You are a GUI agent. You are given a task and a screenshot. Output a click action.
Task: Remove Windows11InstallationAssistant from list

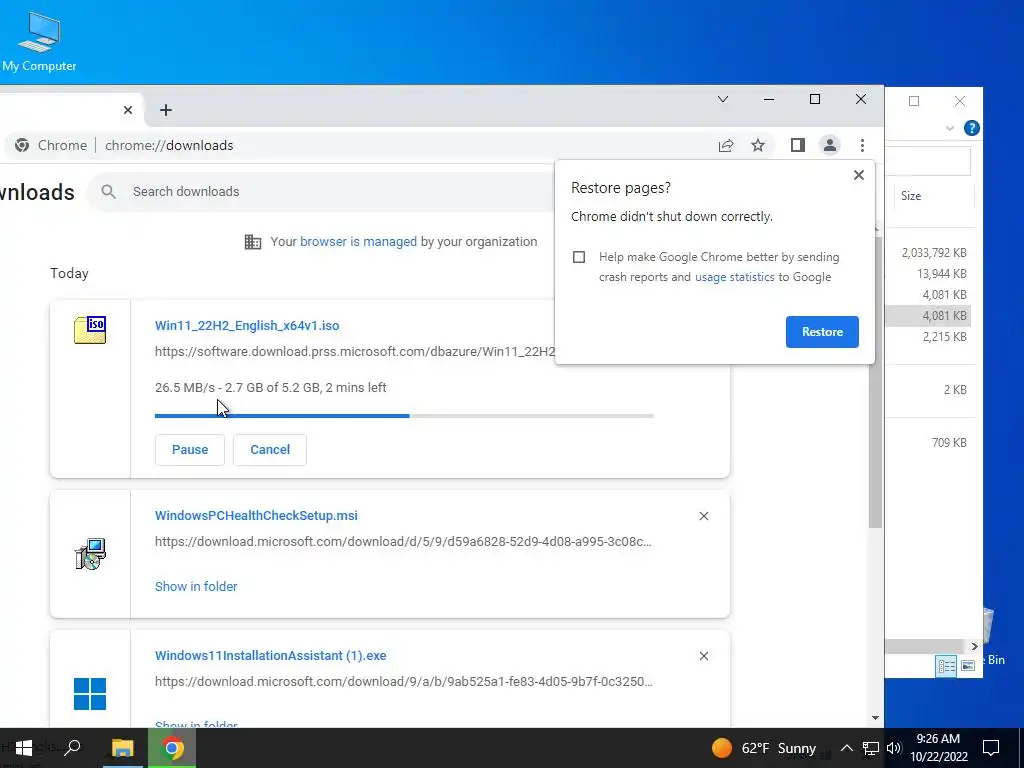pos(703,656)
